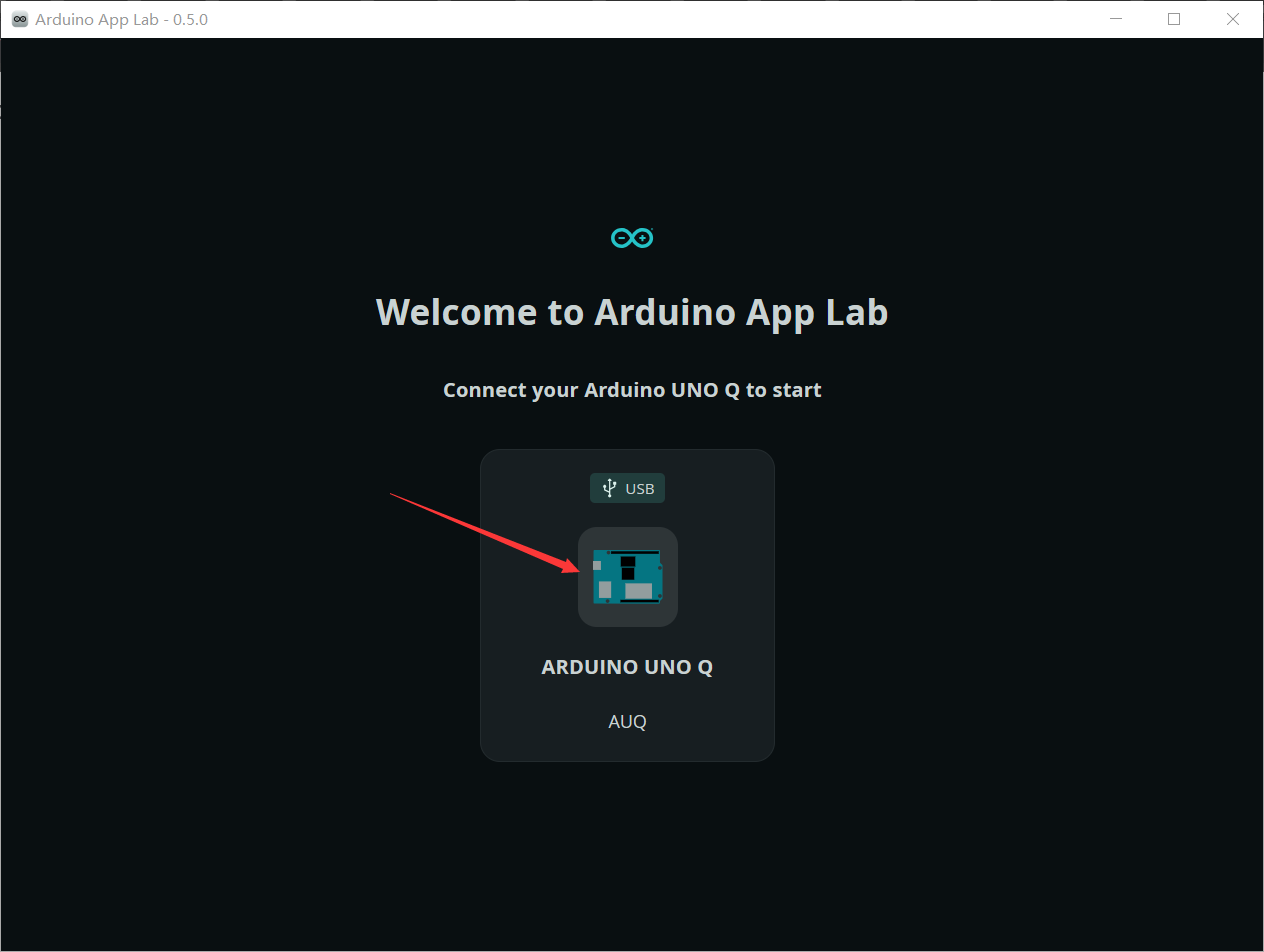Click the Welcome to Arduino App Lab heading

pos(632,312)
